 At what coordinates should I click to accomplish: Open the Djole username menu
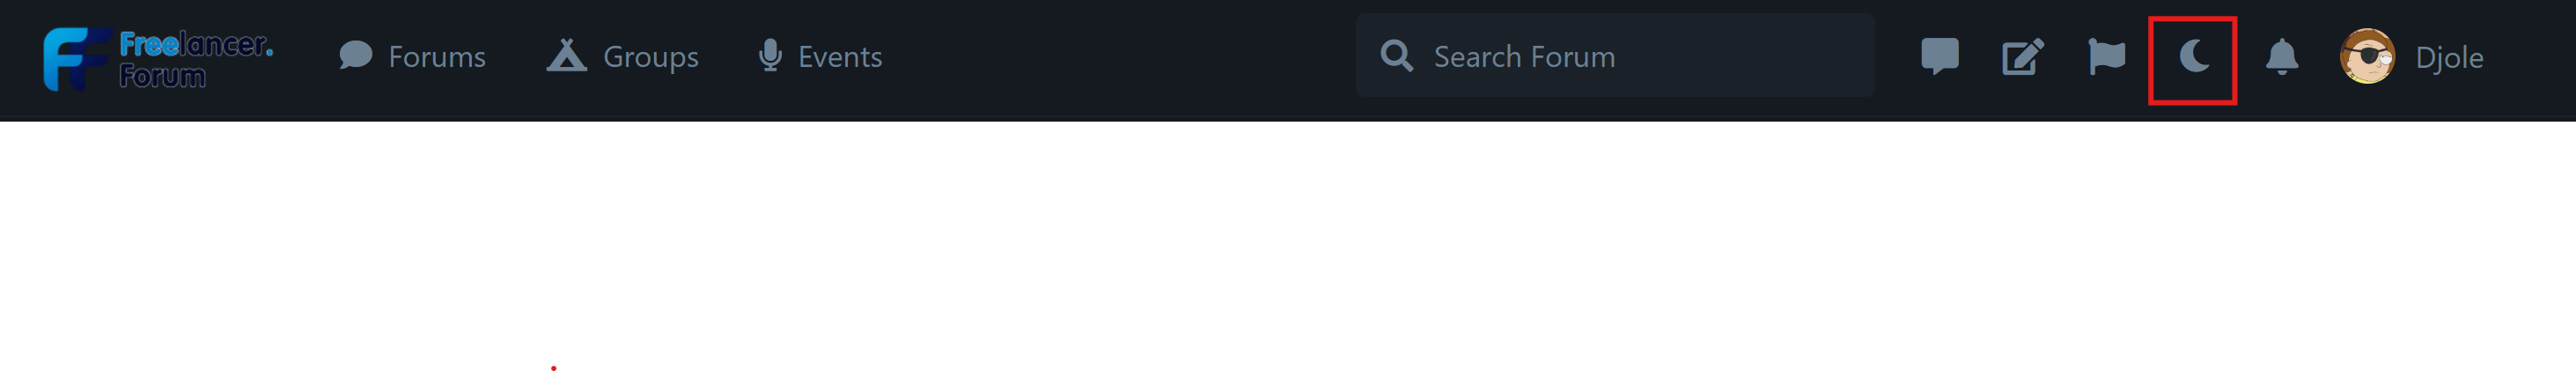coord(2449,58)
